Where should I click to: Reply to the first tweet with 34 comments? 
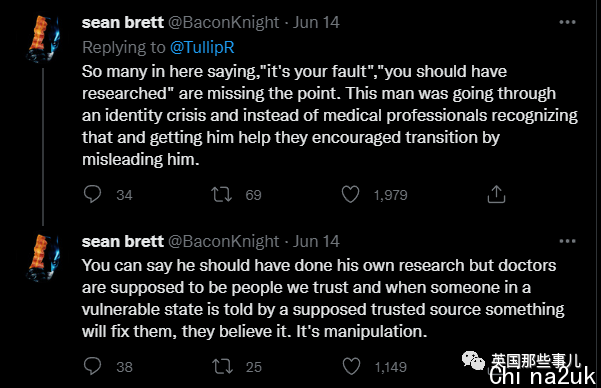(x=92, y=194)
